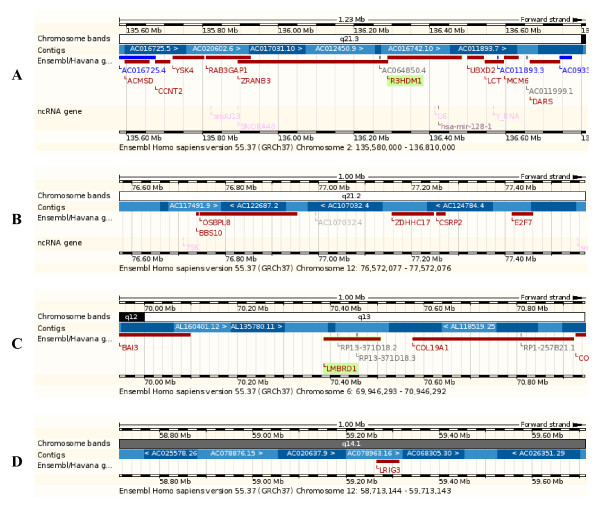Click the AC078963.16 contig block

click(374, 454)
